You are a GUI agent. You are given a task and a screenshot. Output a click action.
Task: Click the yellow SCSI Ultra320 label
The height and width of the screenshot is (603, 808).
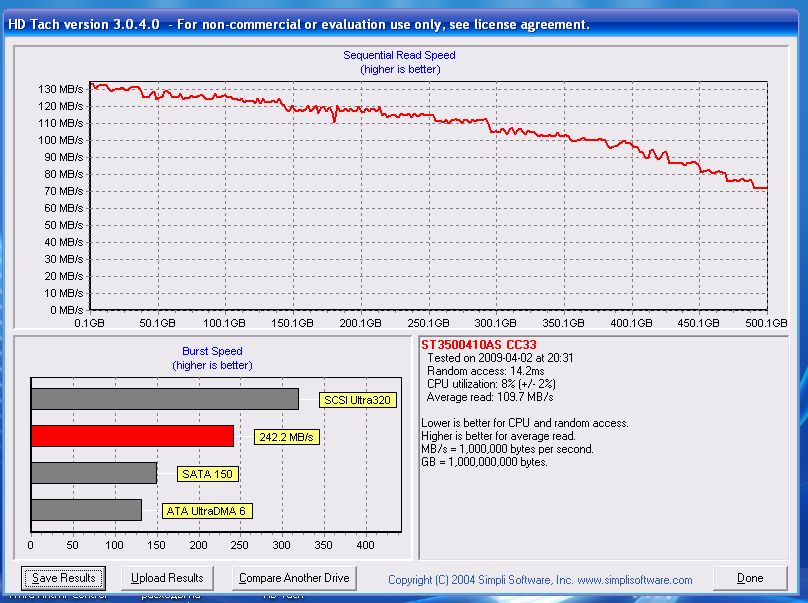click(x=358, y=400)
